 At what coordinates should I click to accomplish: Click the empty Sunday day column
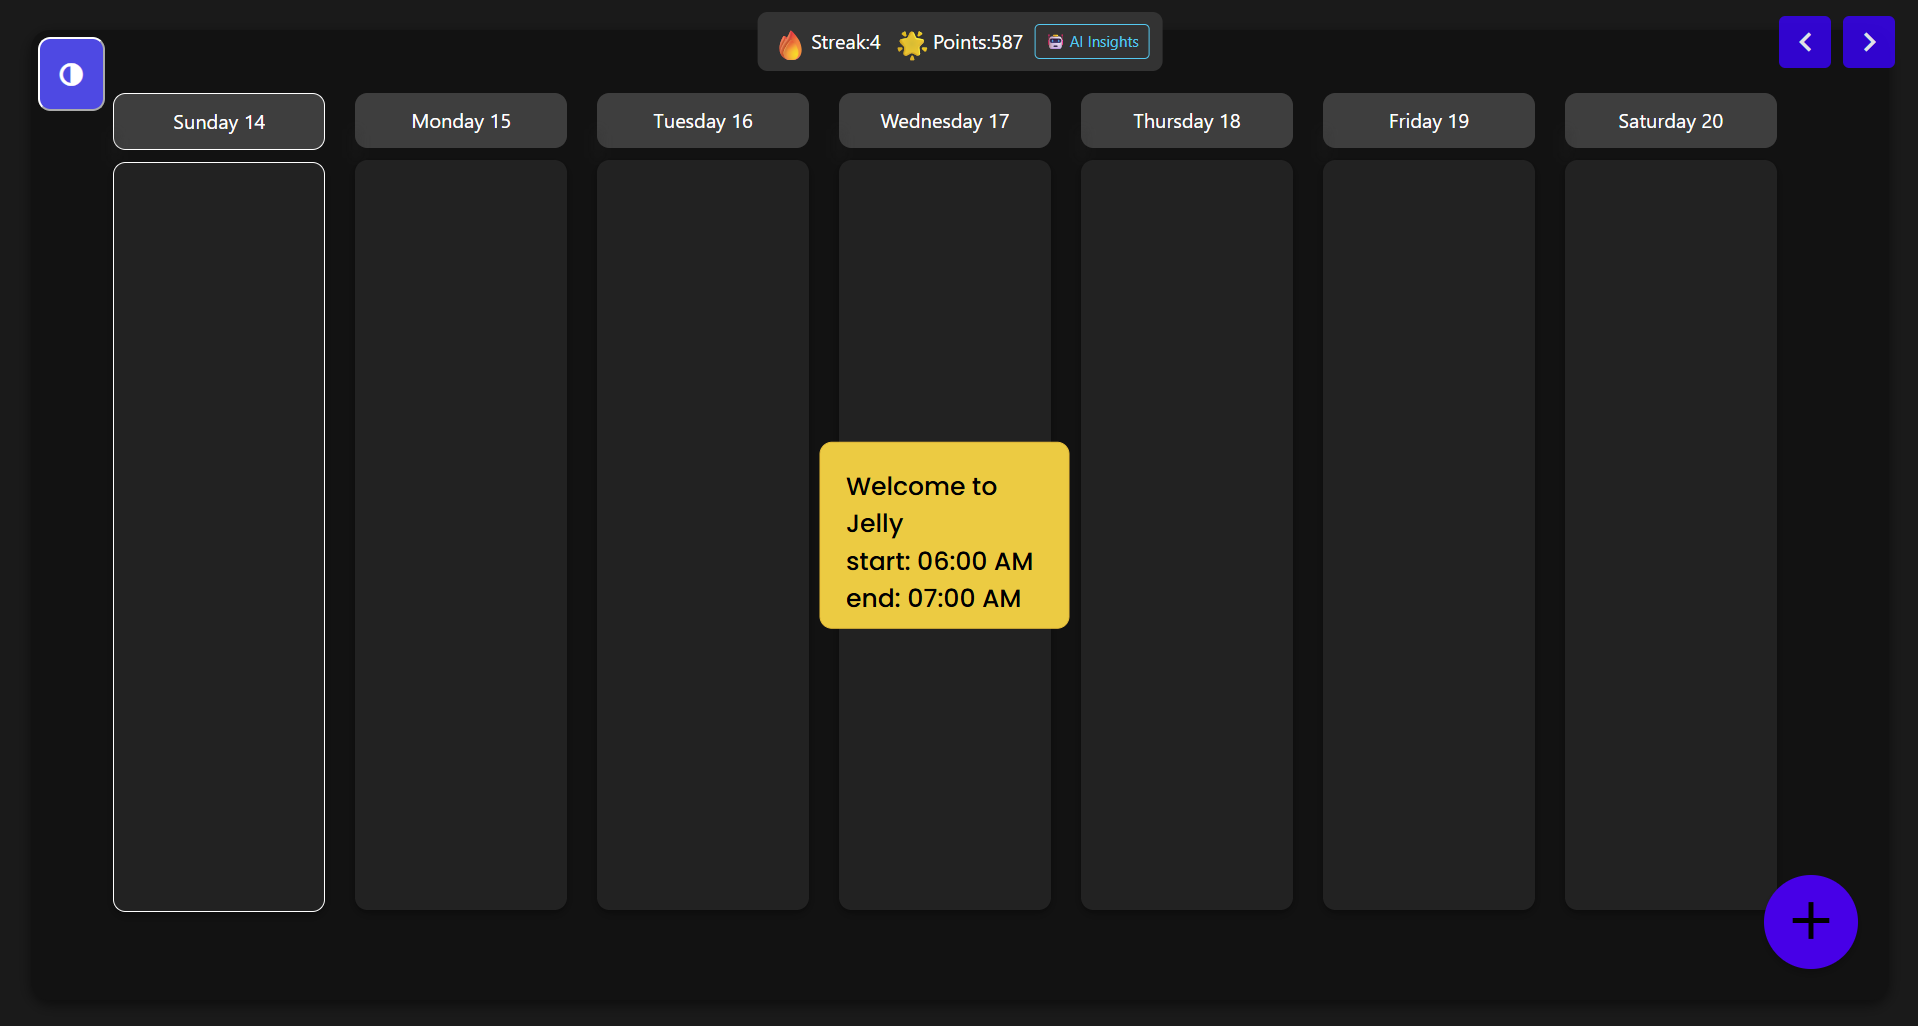pos(219,536)
